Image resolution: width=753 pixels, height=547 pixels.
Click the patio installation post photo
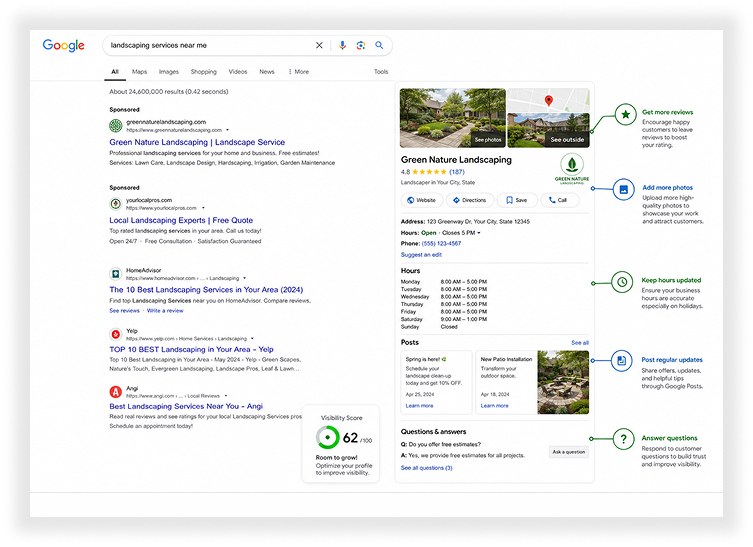[563, 382]
